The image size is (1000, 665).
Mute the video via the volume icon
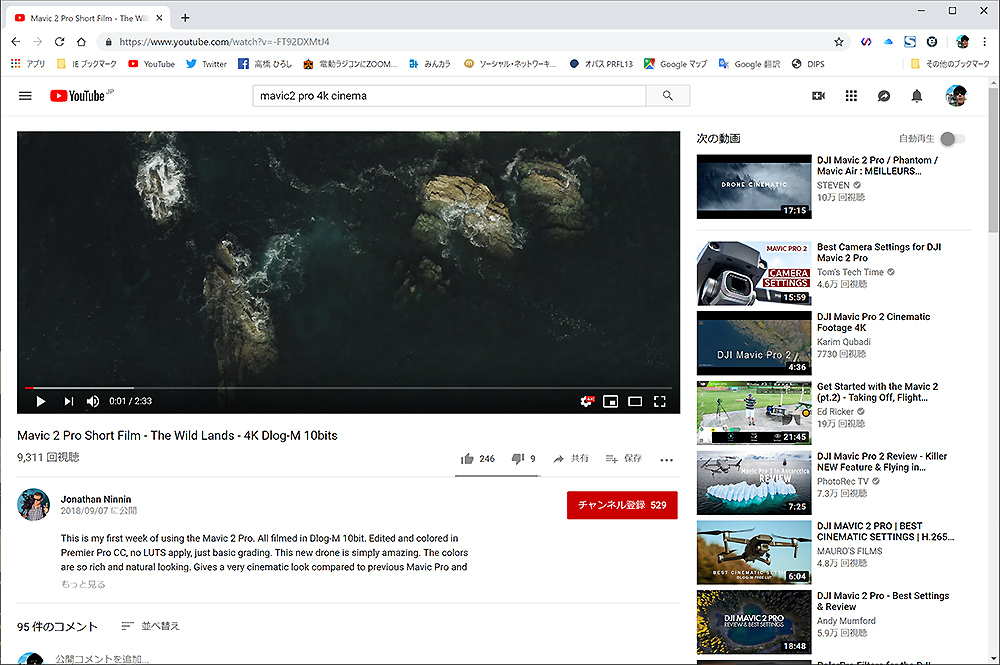pyautogui.click(x=92, y=401)
